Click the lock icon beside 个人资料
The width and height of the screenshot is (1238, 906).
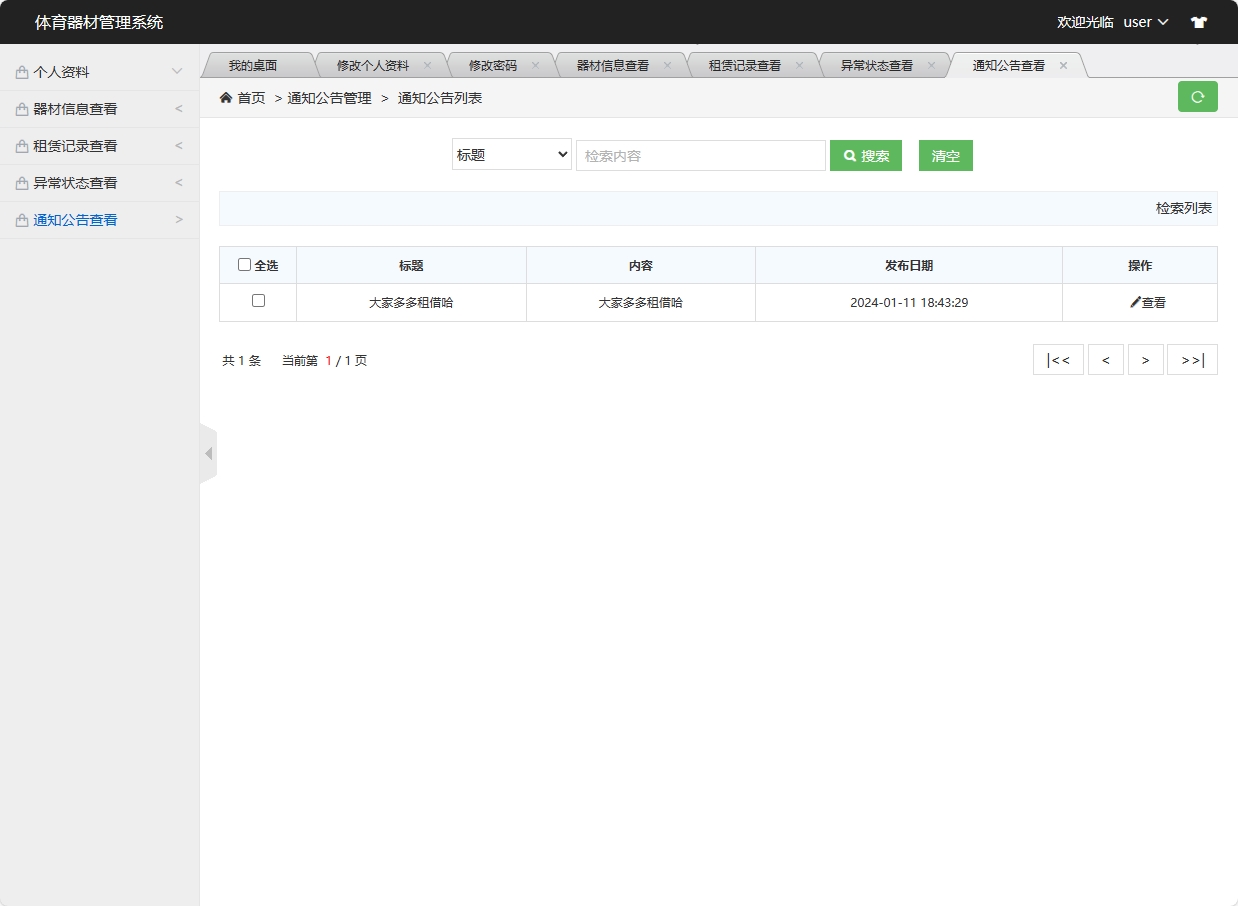[21, 71]
